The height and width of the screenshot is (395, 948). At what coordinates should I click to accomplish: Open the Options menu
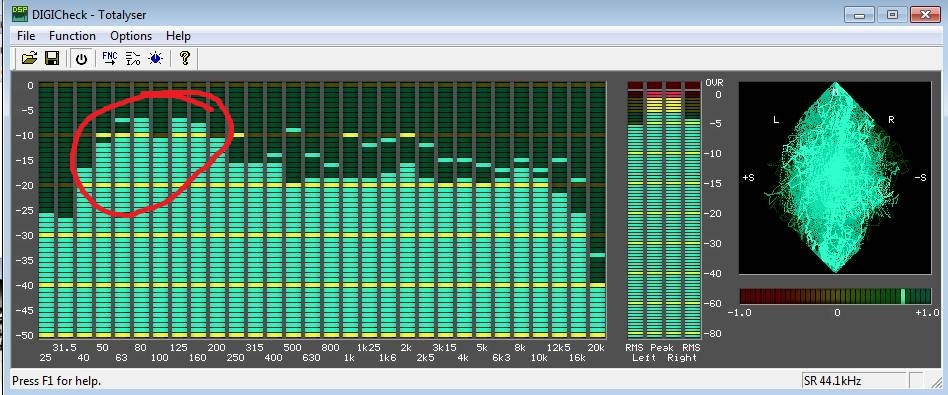click(131, 36)
